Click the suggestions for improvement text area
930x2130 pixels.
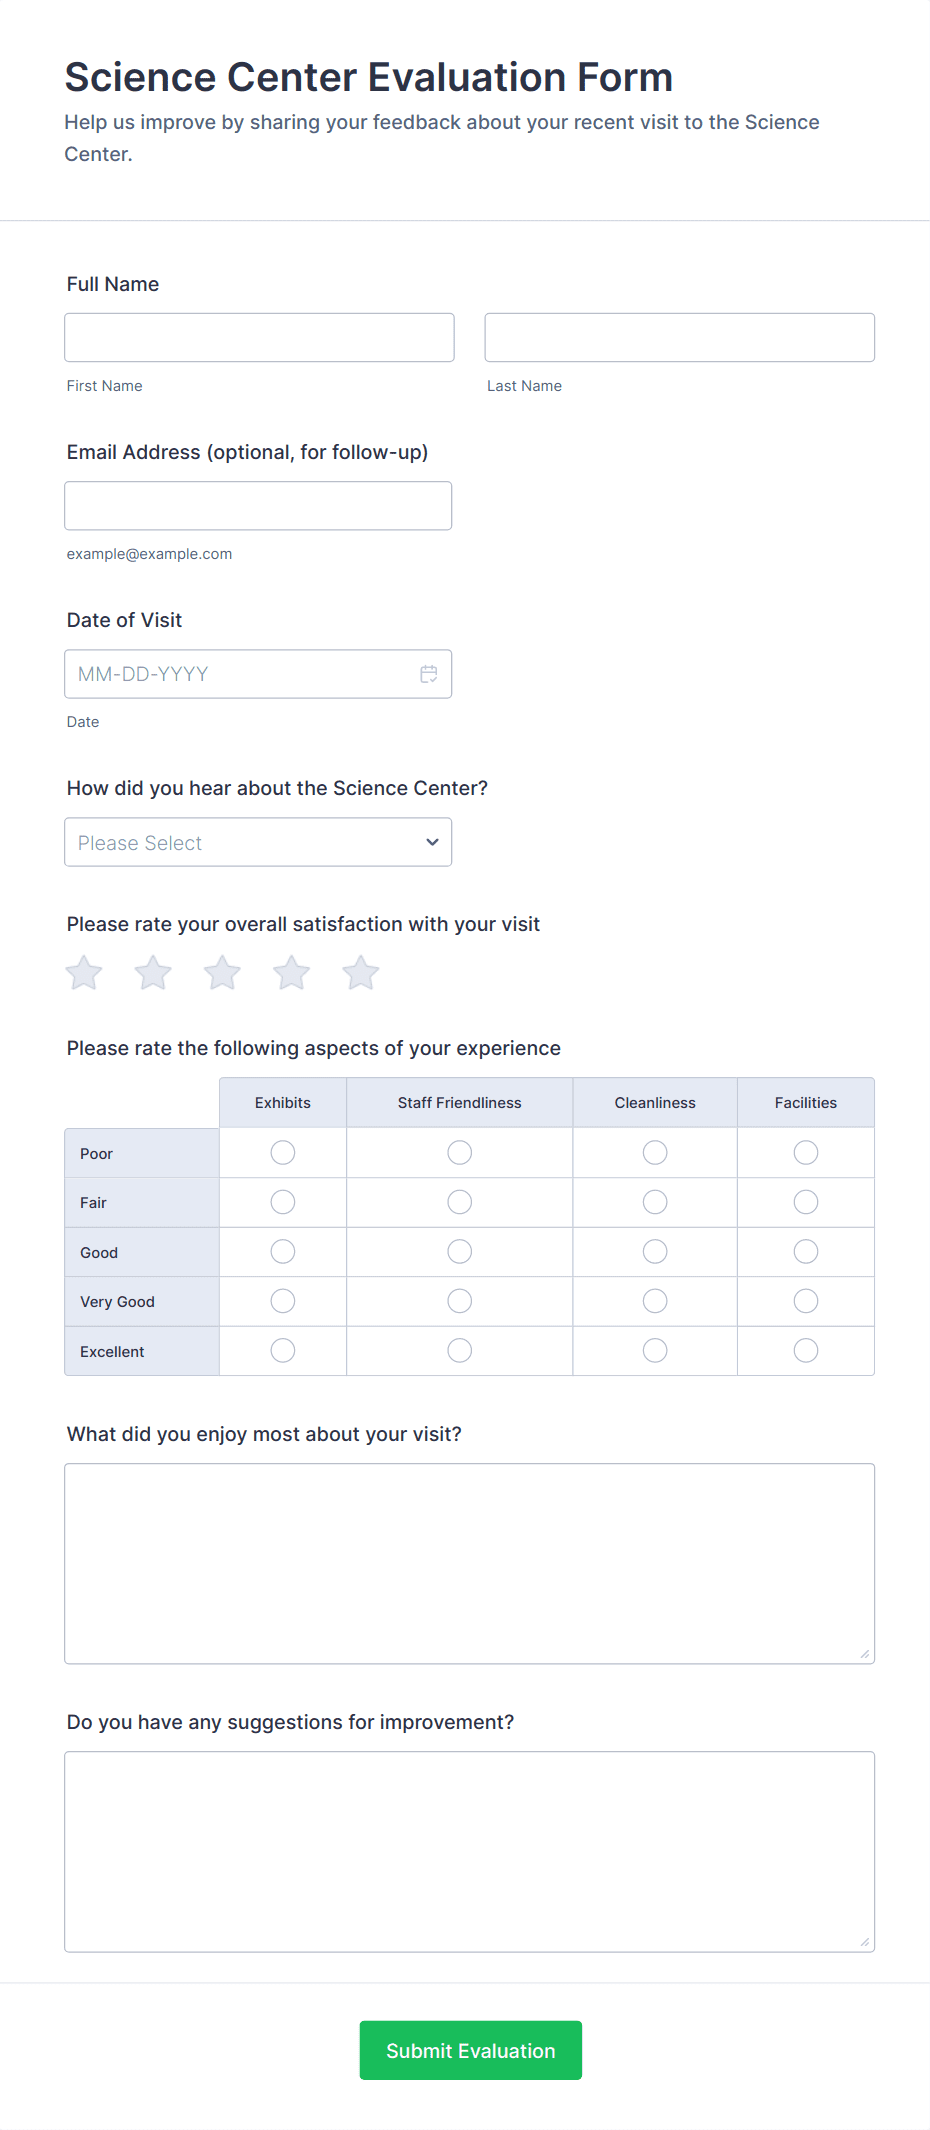pos(470,1852)
